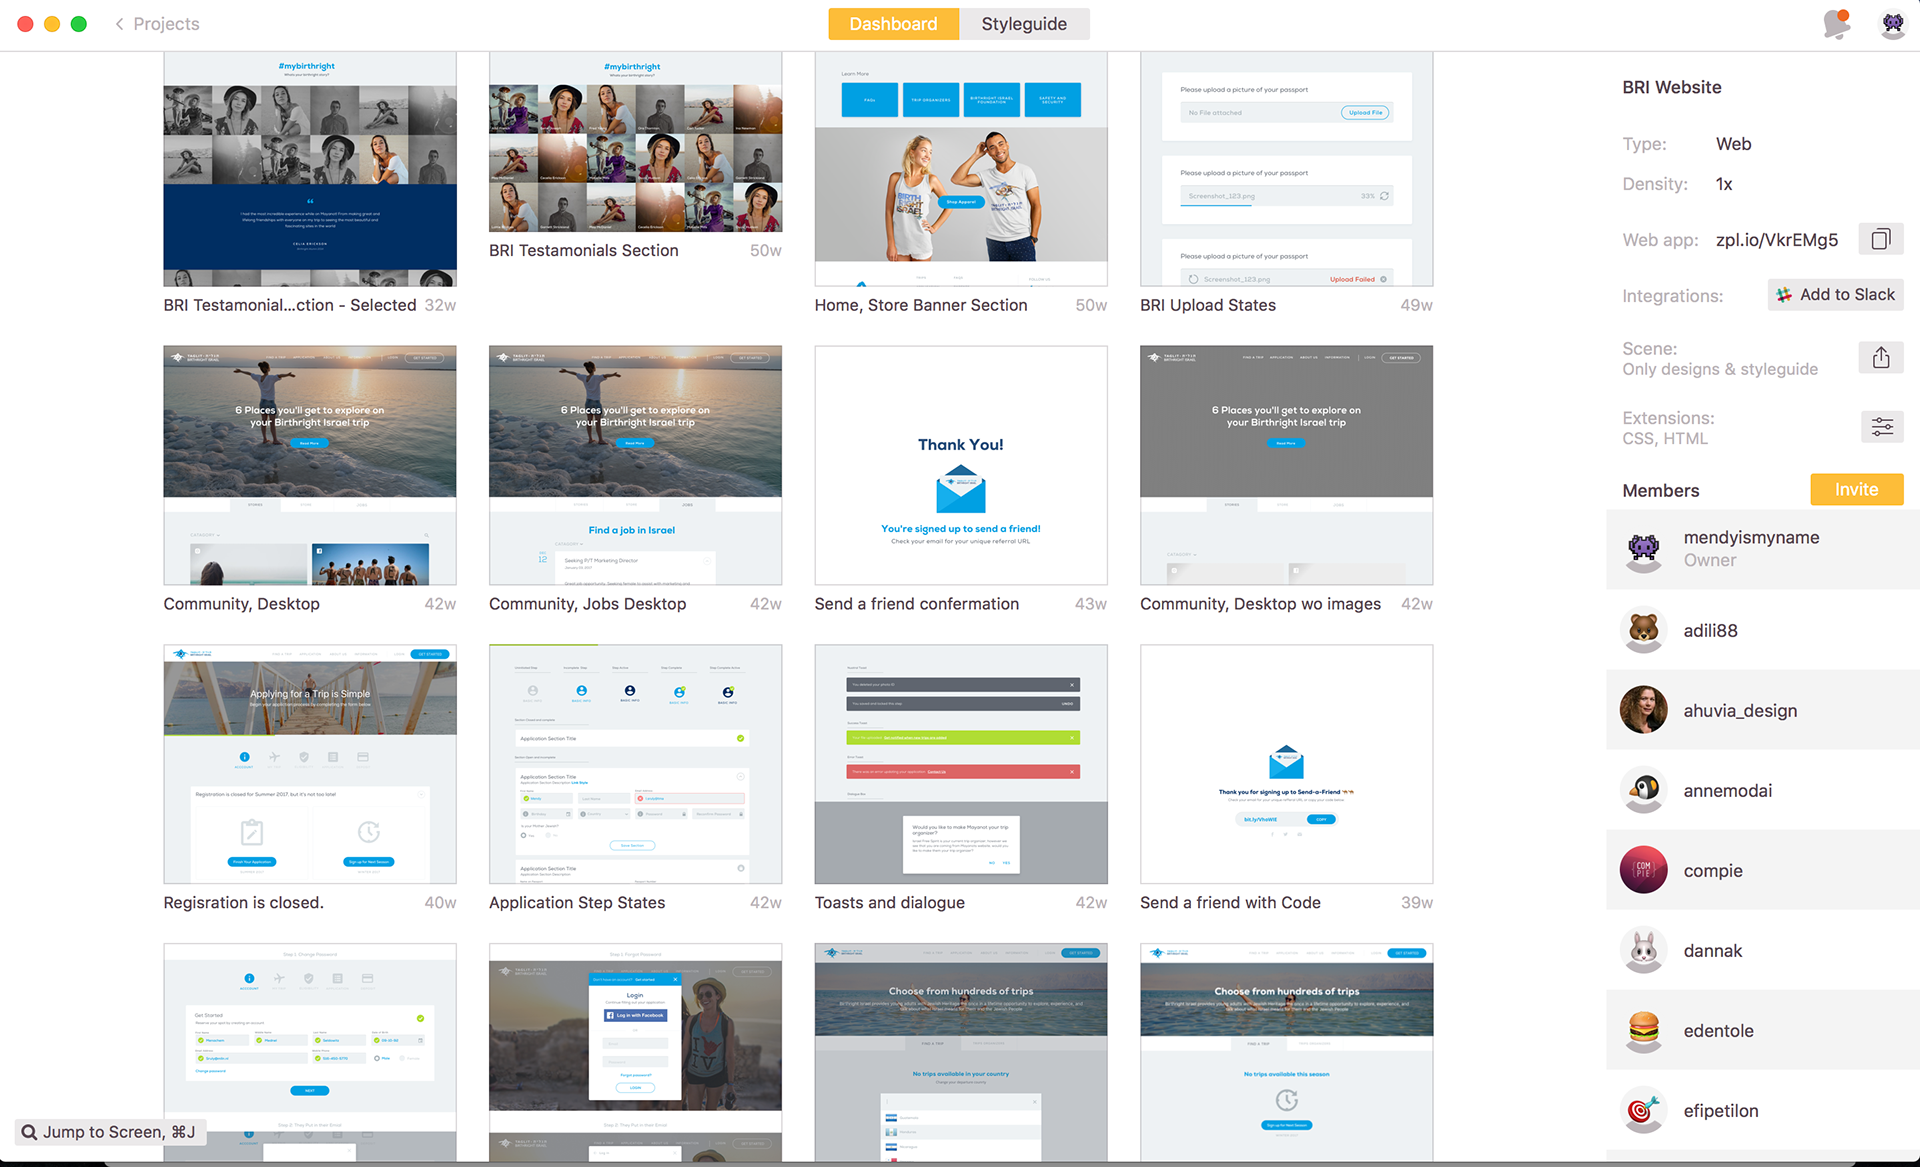Screen dimensions: 1920x1167
Task: Share the scene export icon
Action: [x=1880, y=358]
